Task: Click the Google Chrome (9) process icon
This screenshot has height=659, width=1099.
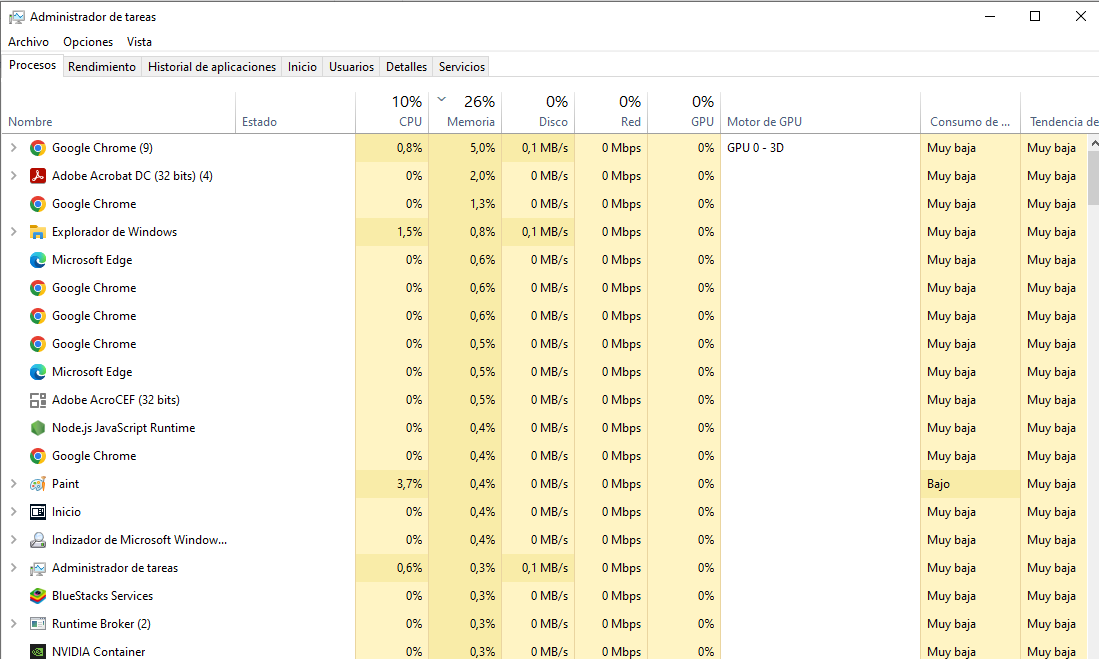Action: [x=38, y=148]
